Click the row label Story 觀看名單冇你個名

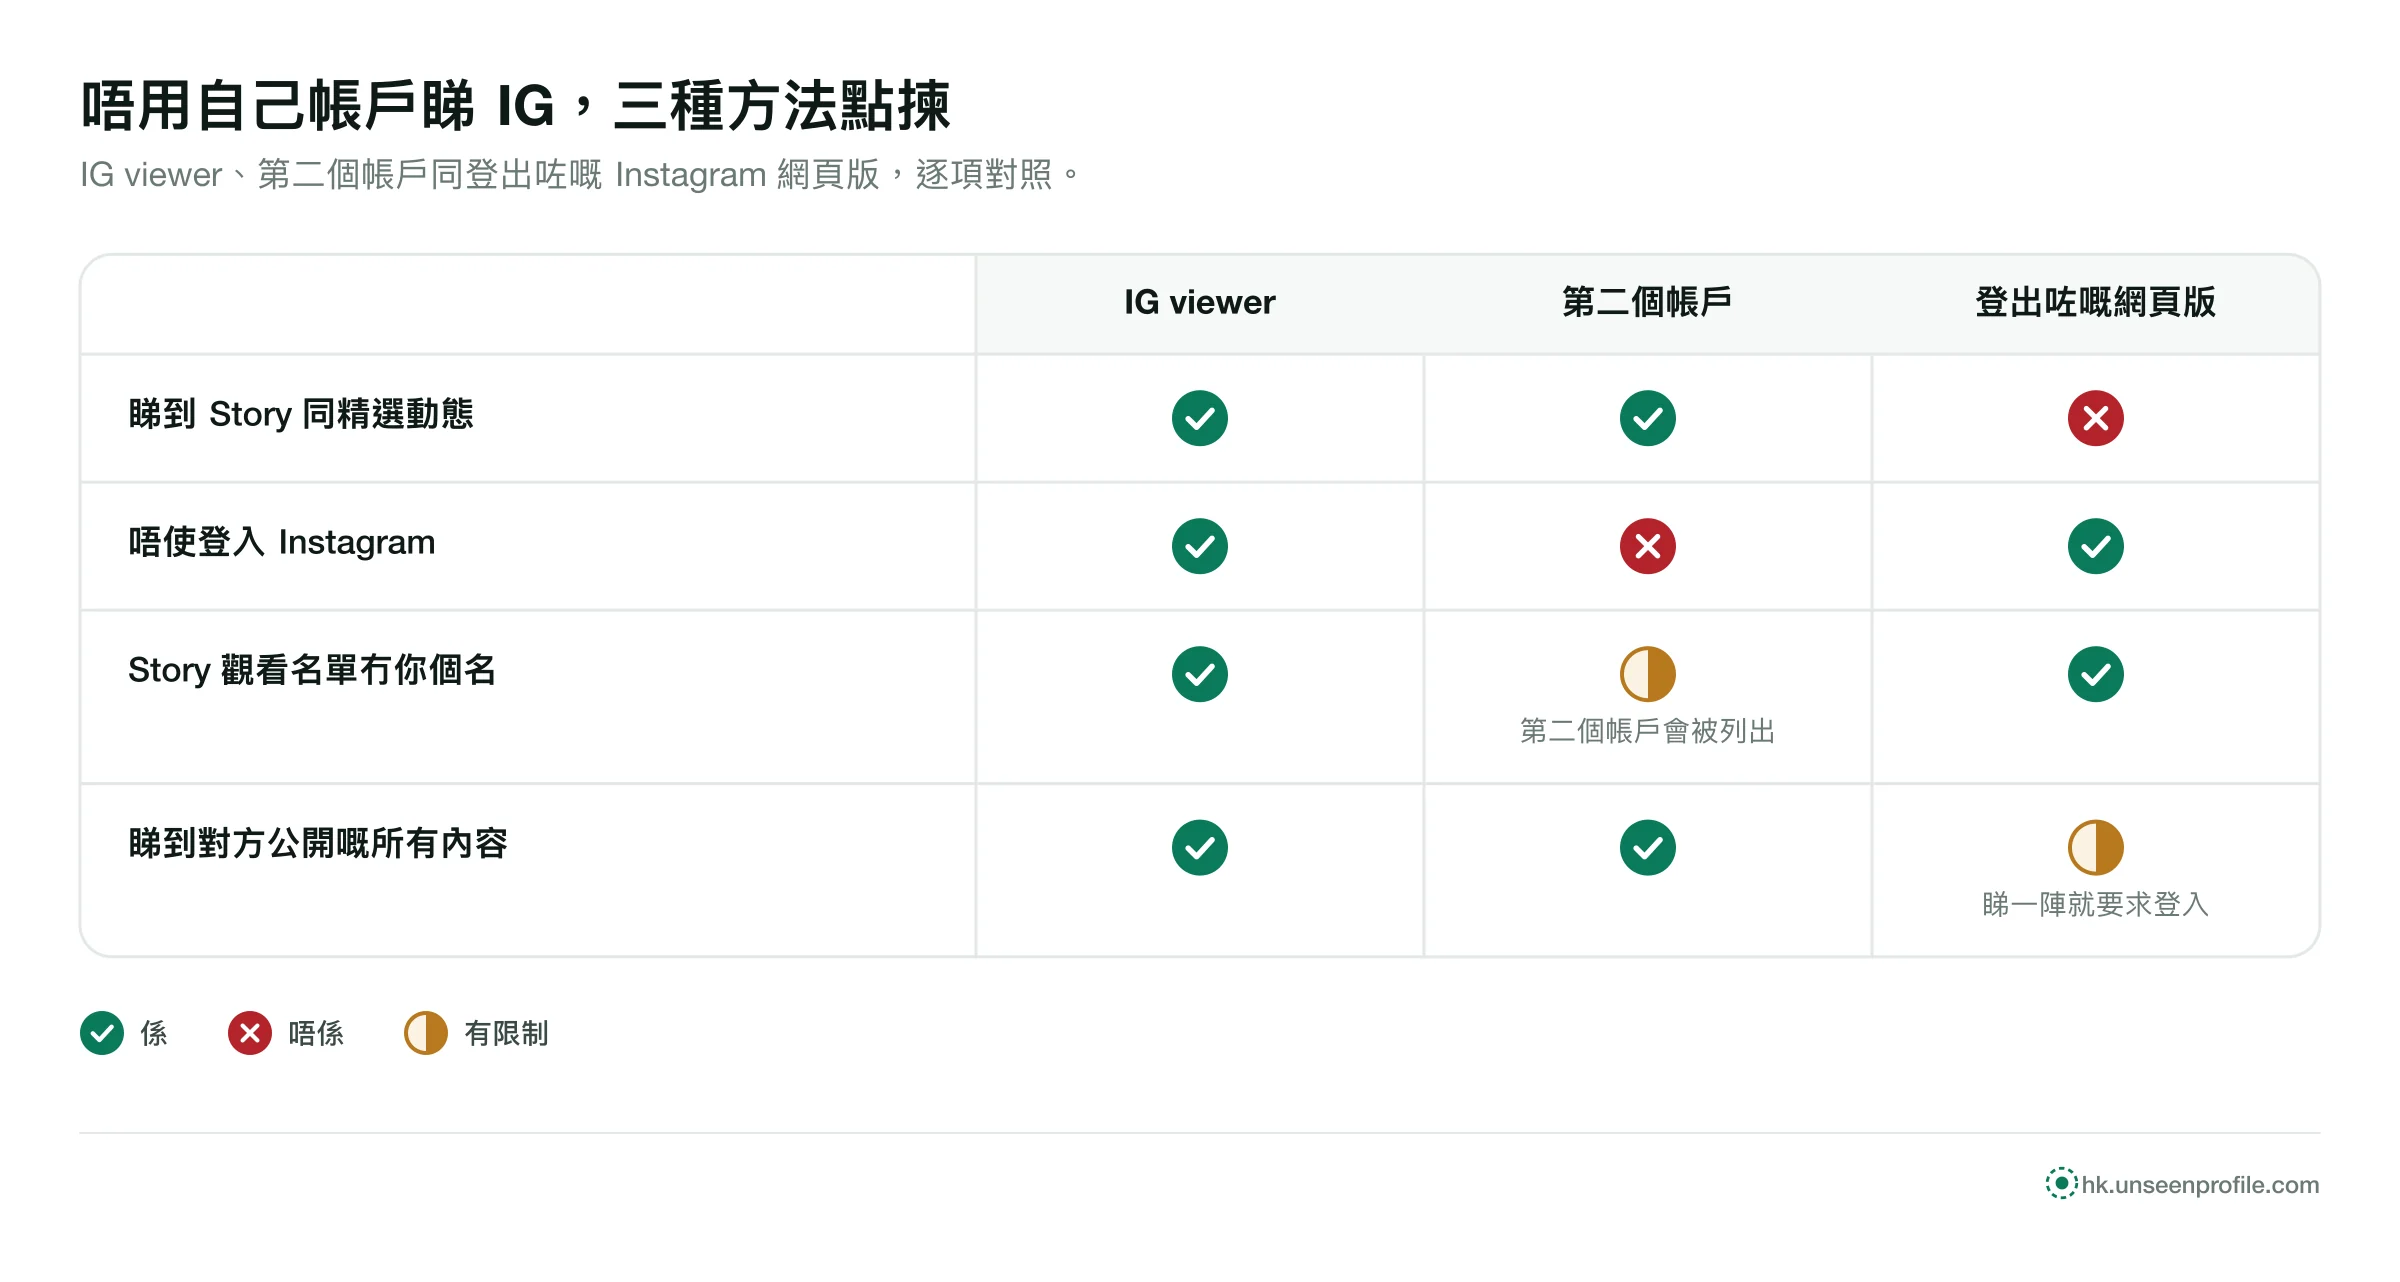312,670
